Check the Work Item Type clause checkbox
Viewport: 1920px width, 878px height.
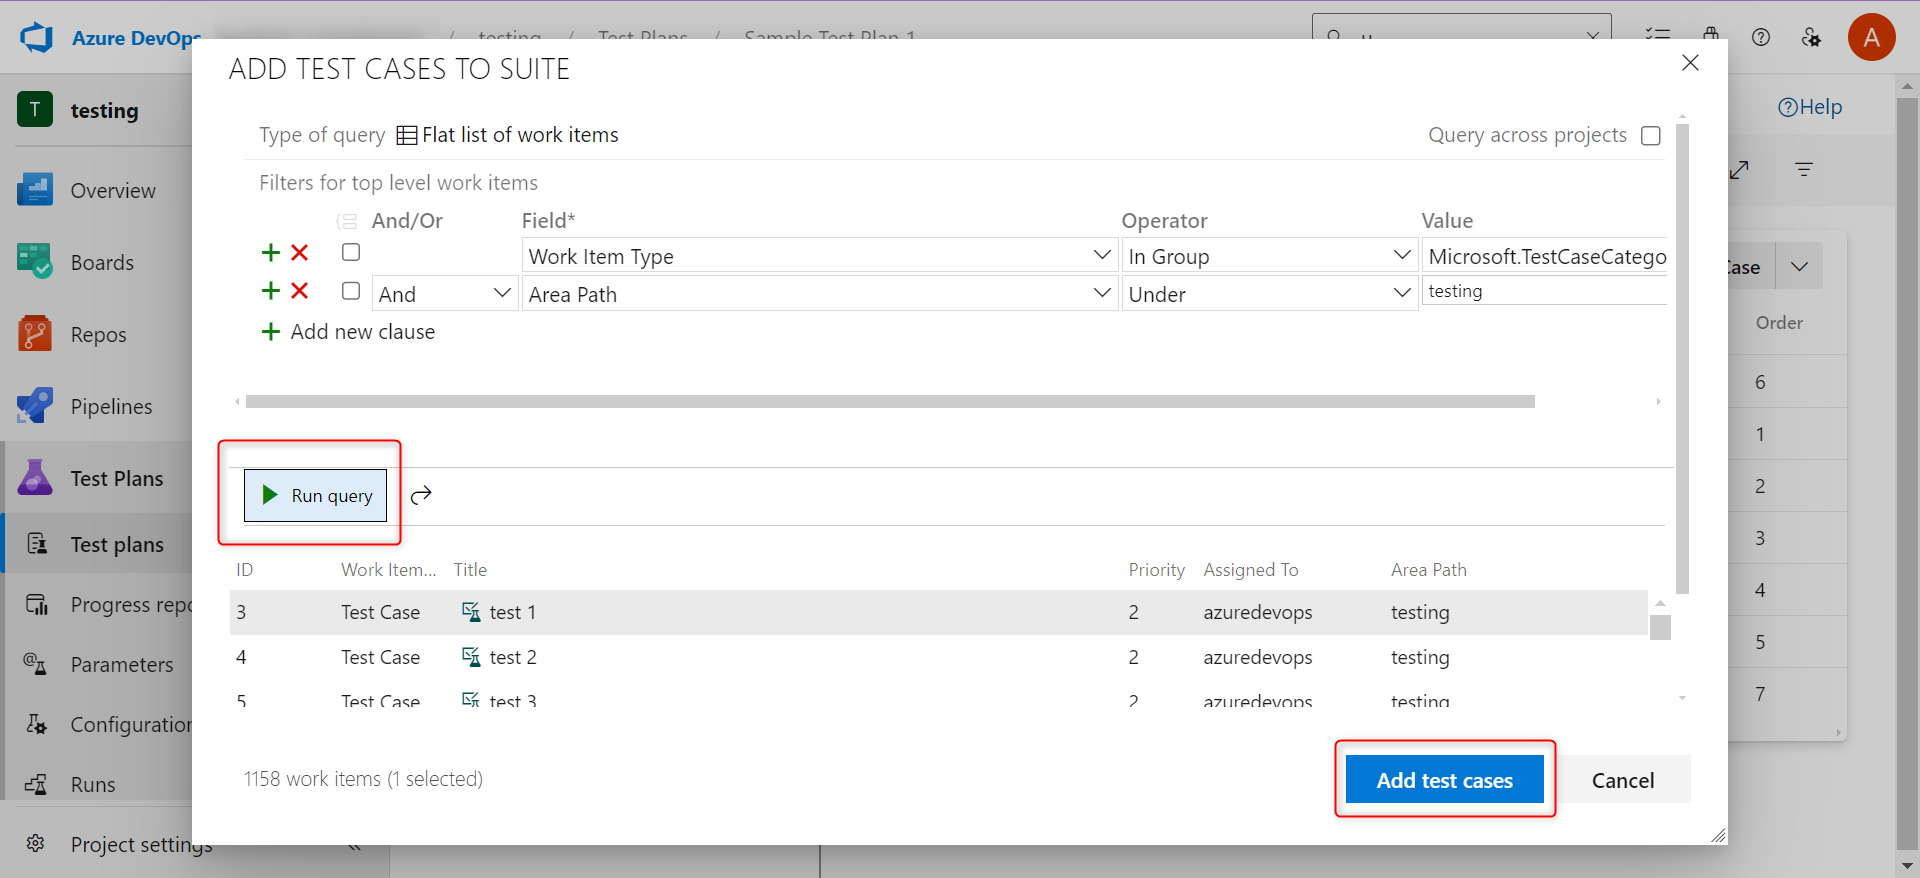point(351,253)
